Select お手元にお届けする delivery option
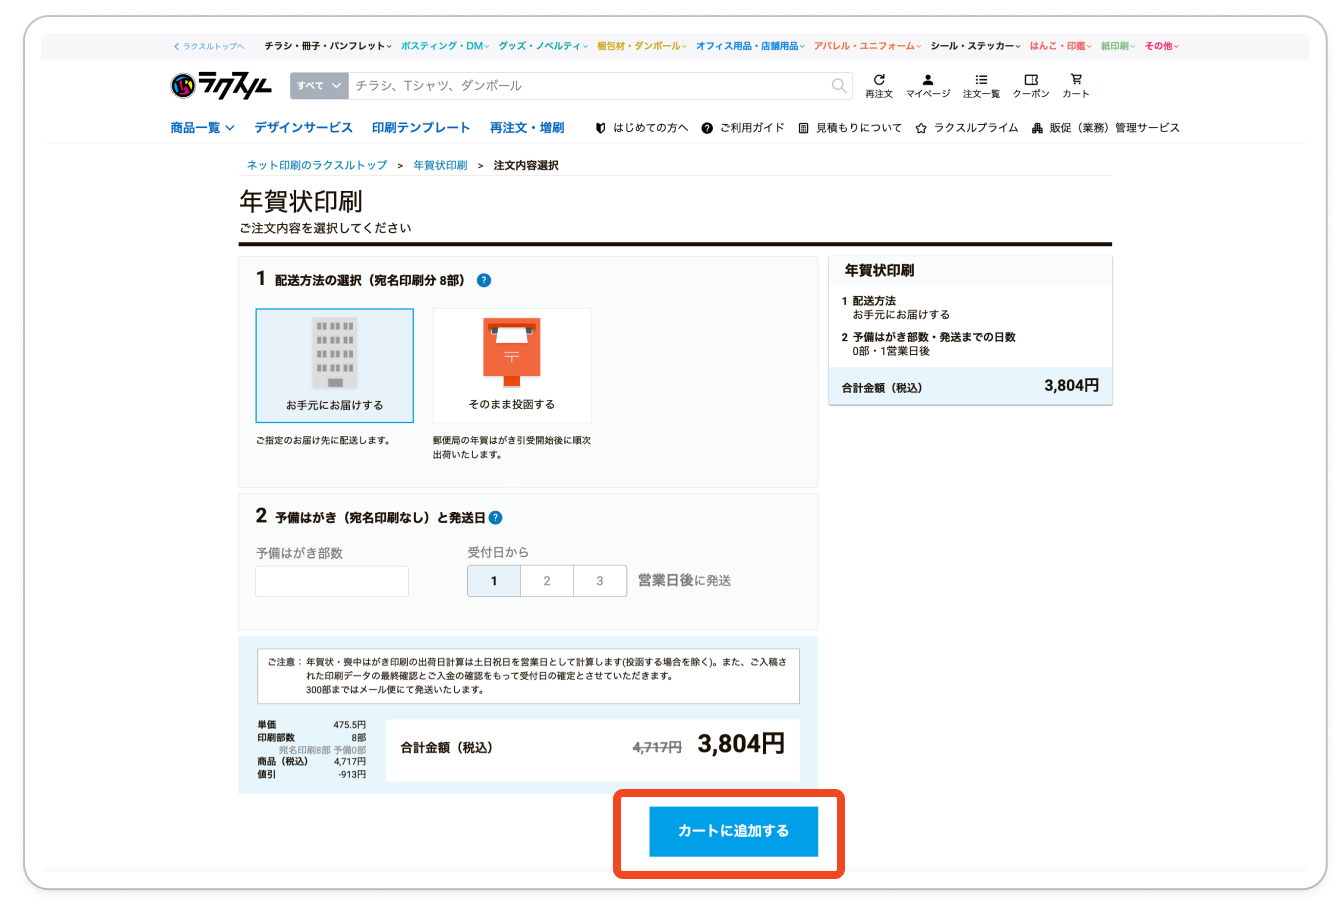The image size is (1341, 904). (x=334, y=366)
